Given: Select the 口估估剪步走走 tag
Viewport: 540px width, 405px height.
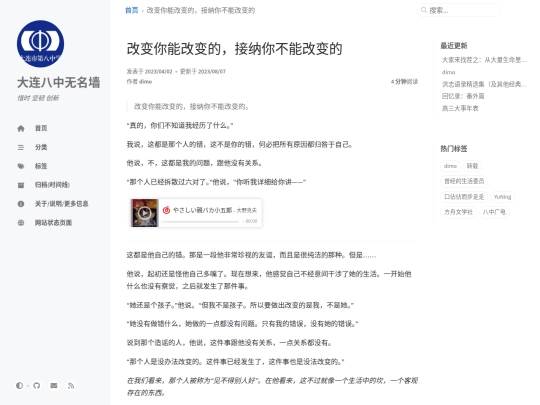Looking at the screenshot, I should point(464,197).
